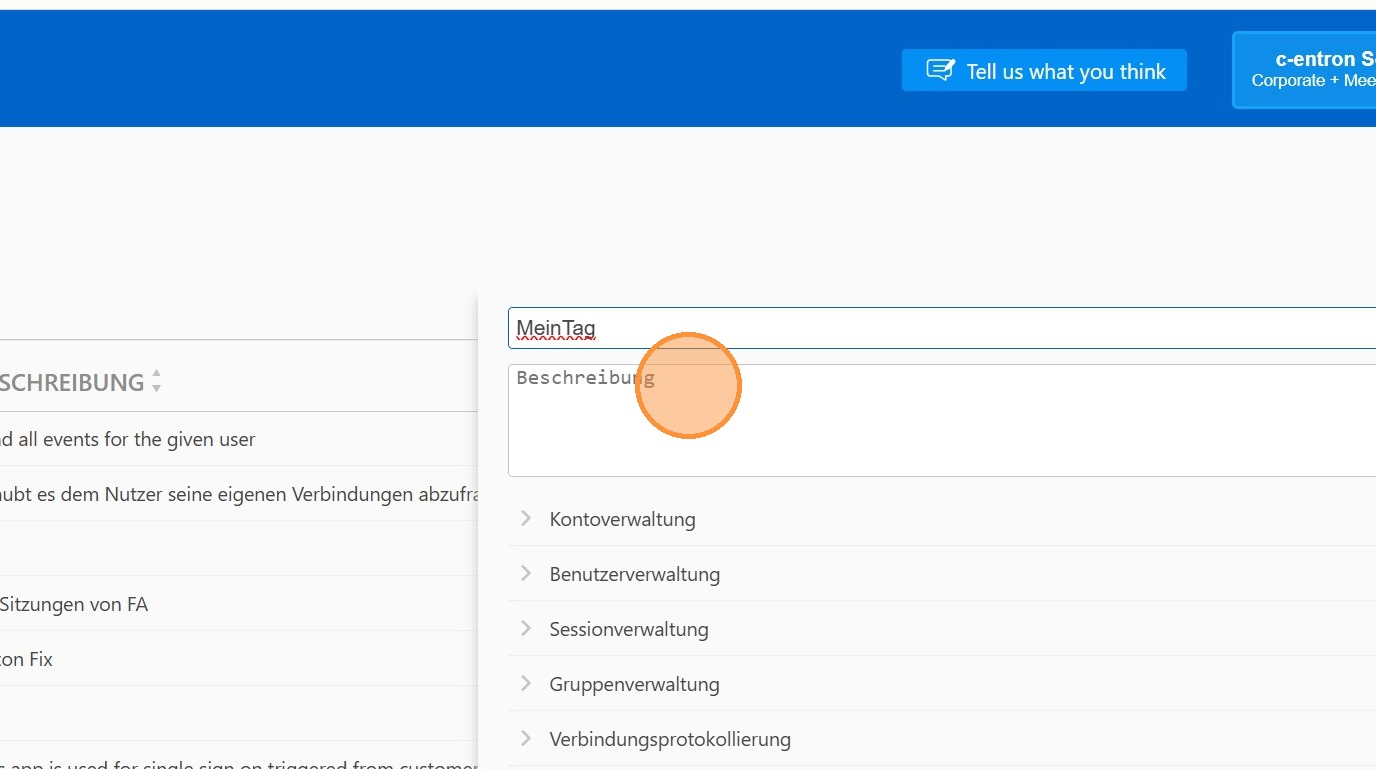Click the name field containing MeinTag

point(940,328)
